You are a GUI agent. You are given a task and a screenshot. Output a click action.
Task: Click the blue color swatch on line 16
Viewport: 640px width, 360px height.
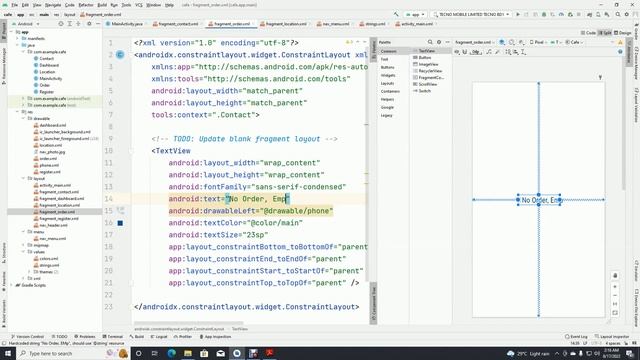tap(120, 223)
